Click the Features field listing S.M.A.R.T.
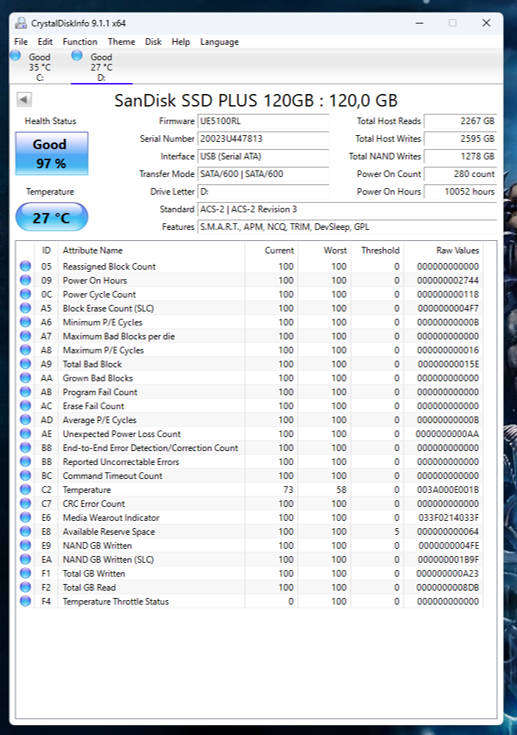The height and width of the screenshot is (735, 517). click(347, 227)
